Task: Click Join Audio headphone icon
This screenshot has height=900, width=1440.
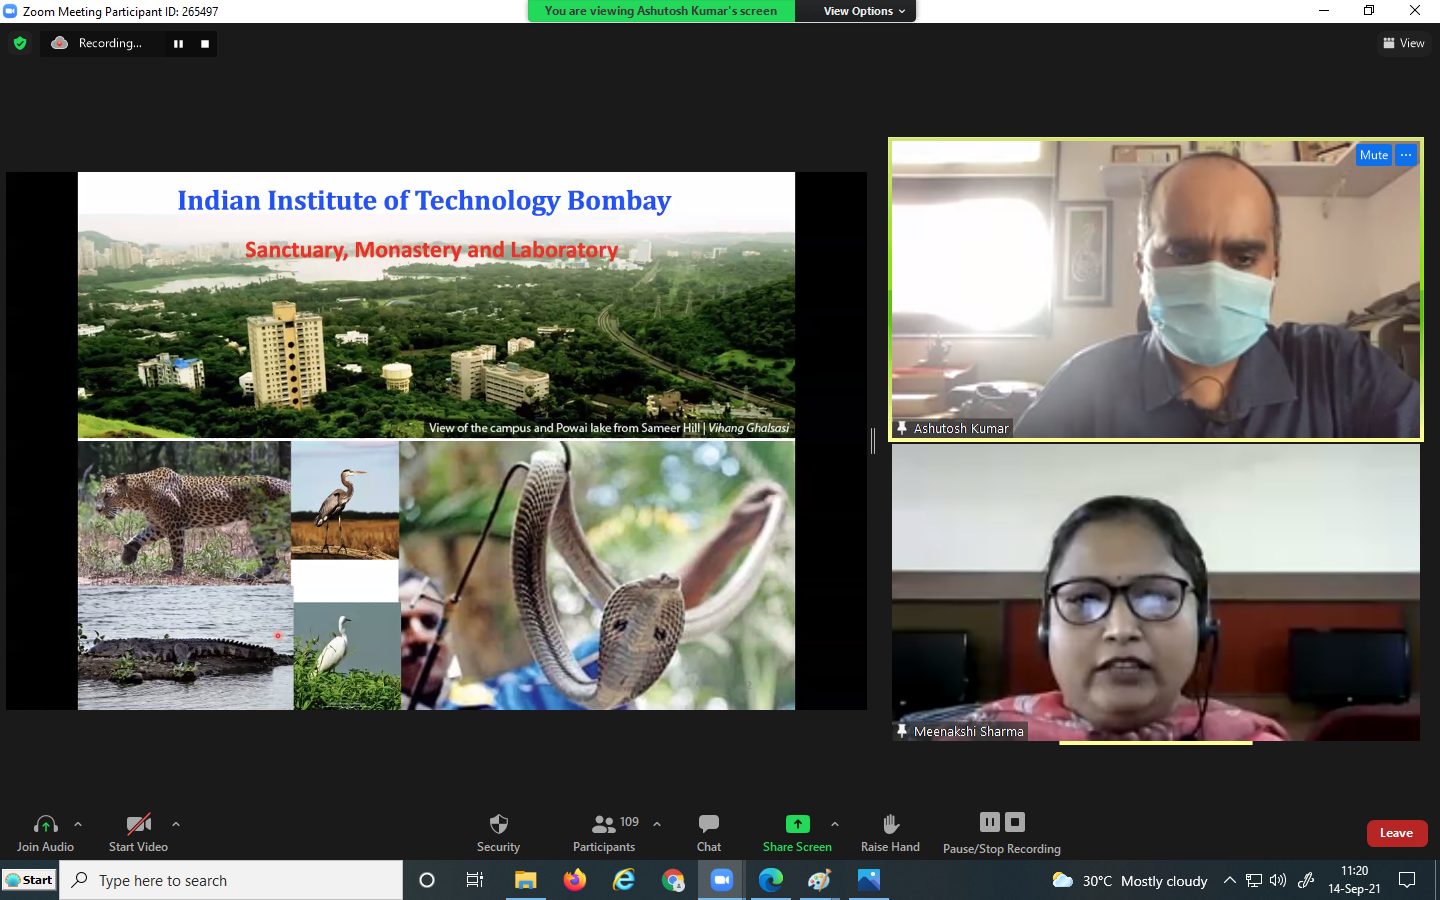Action: [x=45, y=825]
